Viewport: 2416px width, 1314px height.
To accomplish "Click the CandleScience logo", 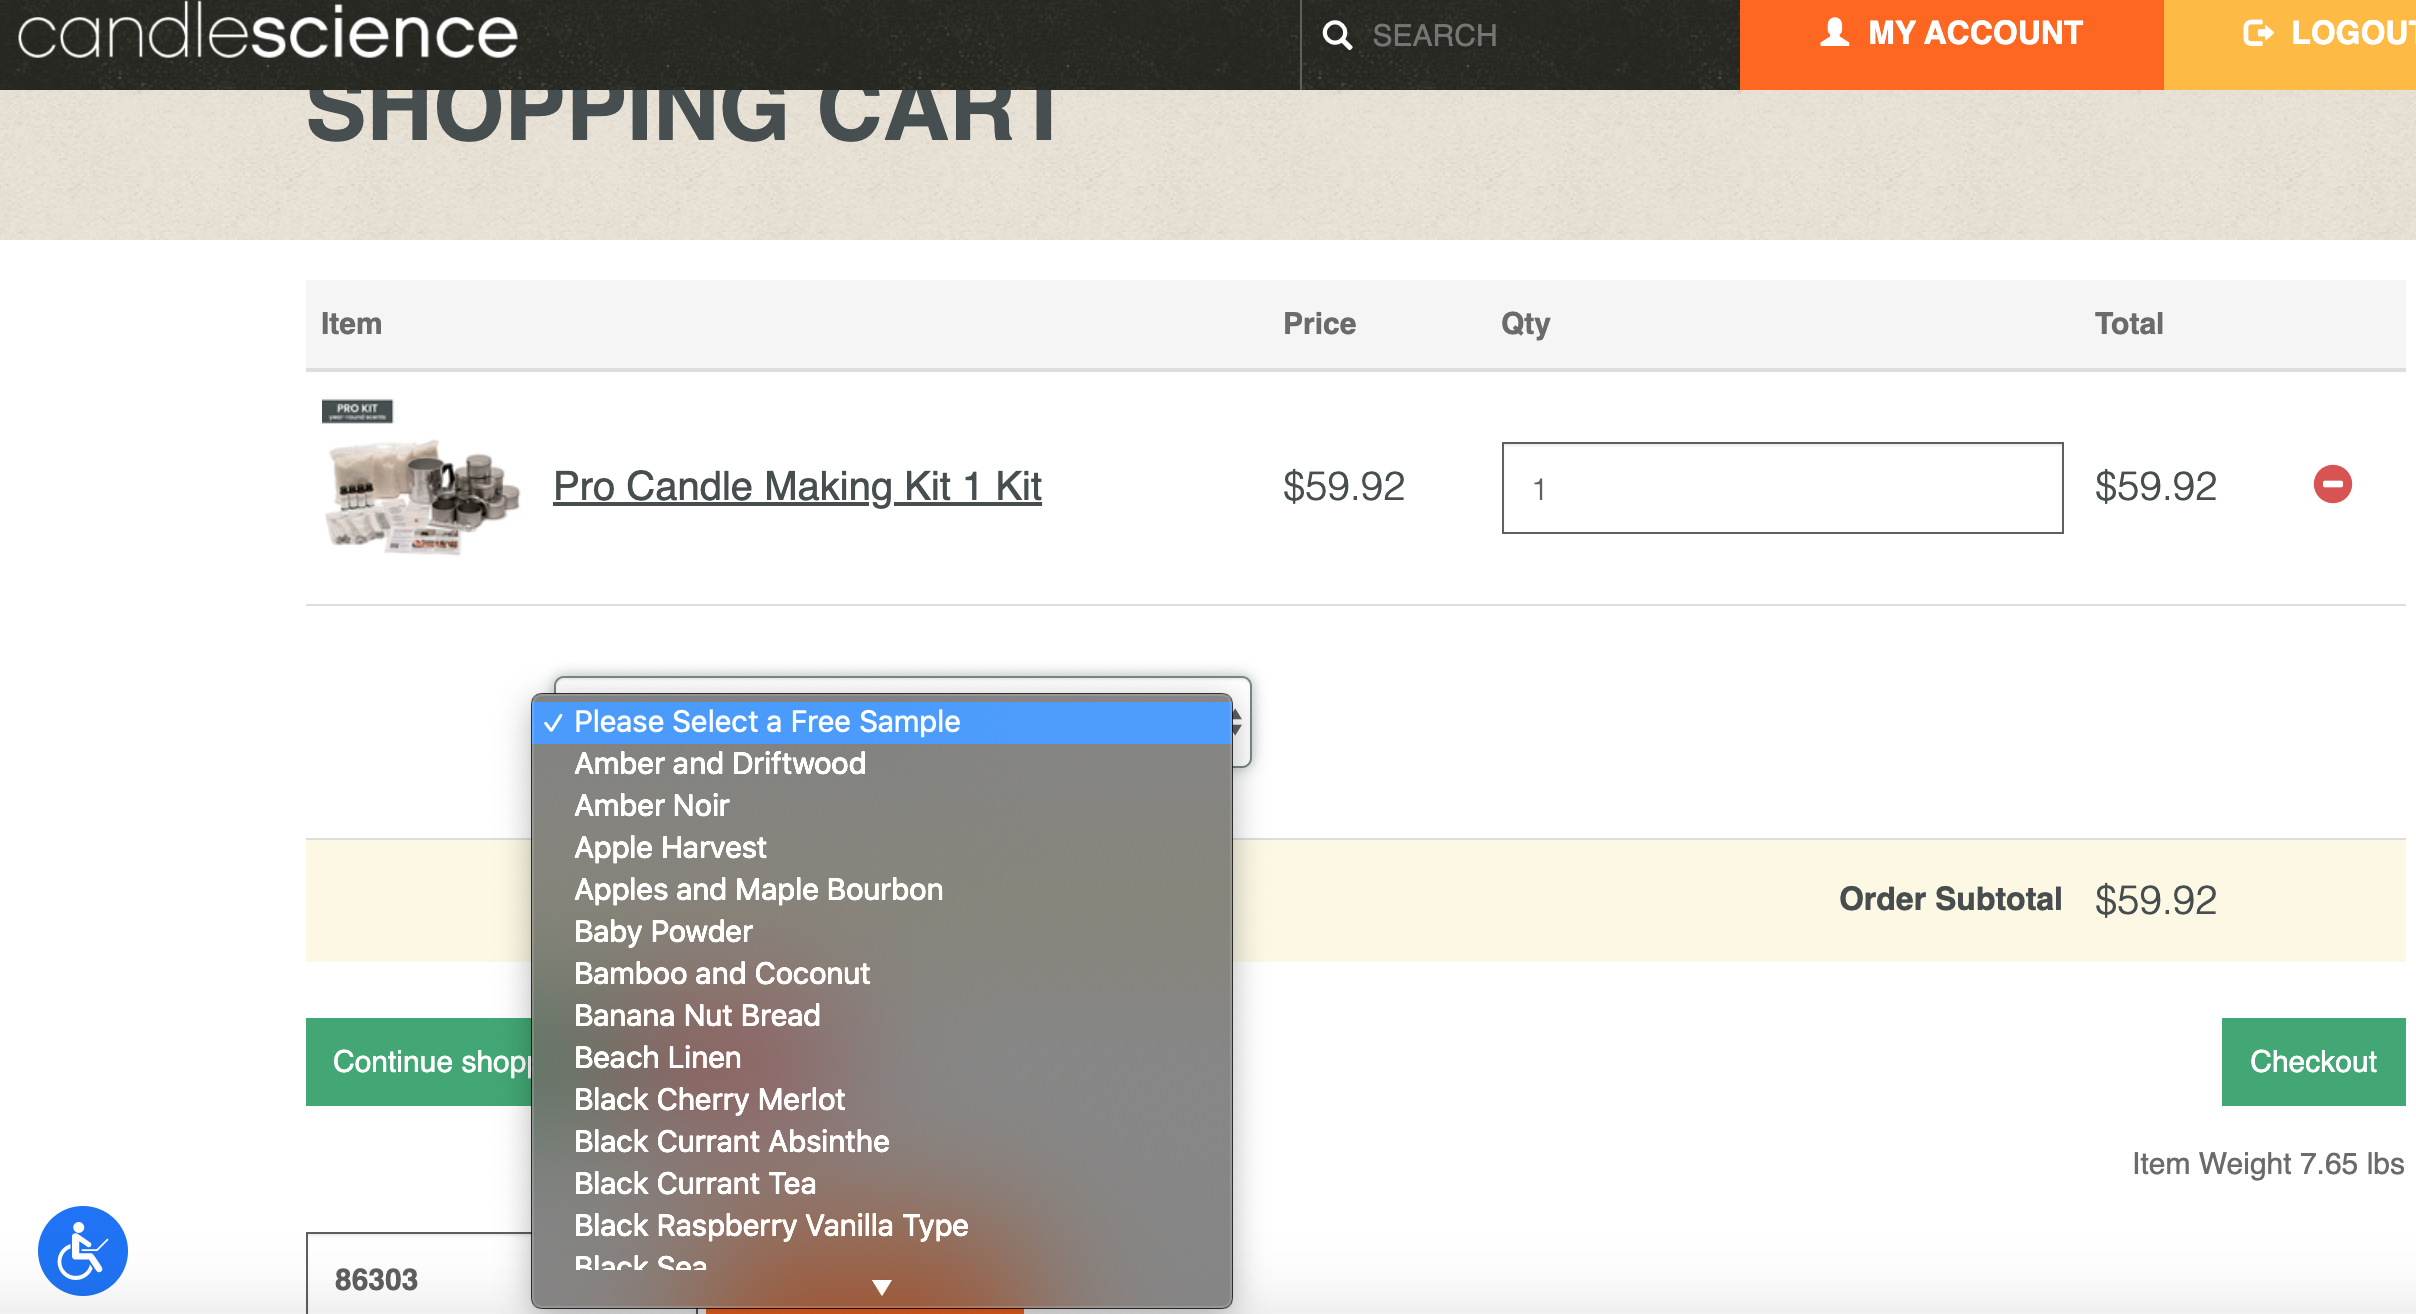I will (x=268, y=32).
